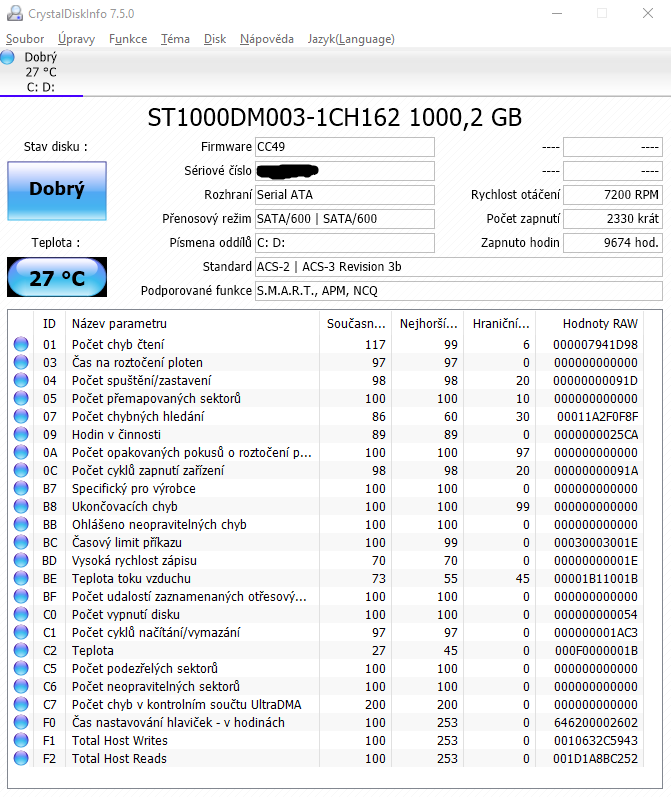671x797 pixels.
Task: Click status circle for Hodin v činnosti
Action: click(x=21, y=434)
